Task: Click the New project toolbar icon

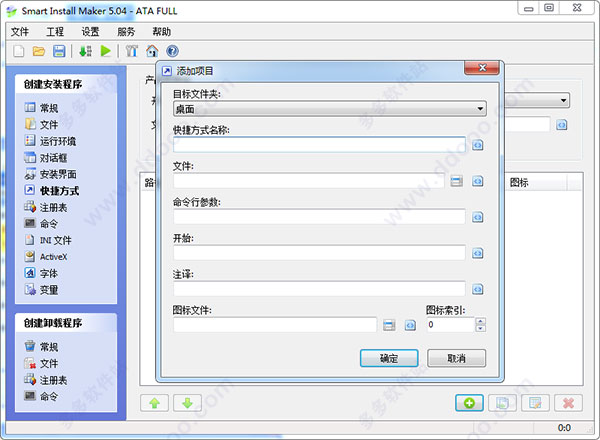Action: [18, 51]
